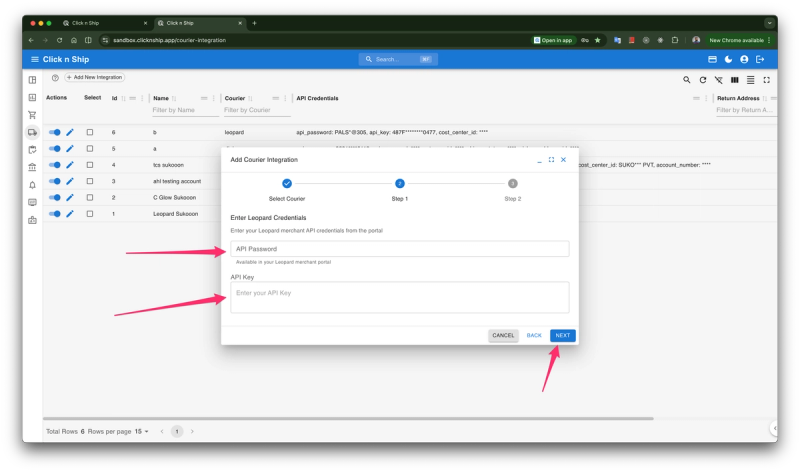The height and width of the screenshot is (472, 800).
Task: Open the hamburger menu beside Click n Ship
Action: [x=35, y=59]
